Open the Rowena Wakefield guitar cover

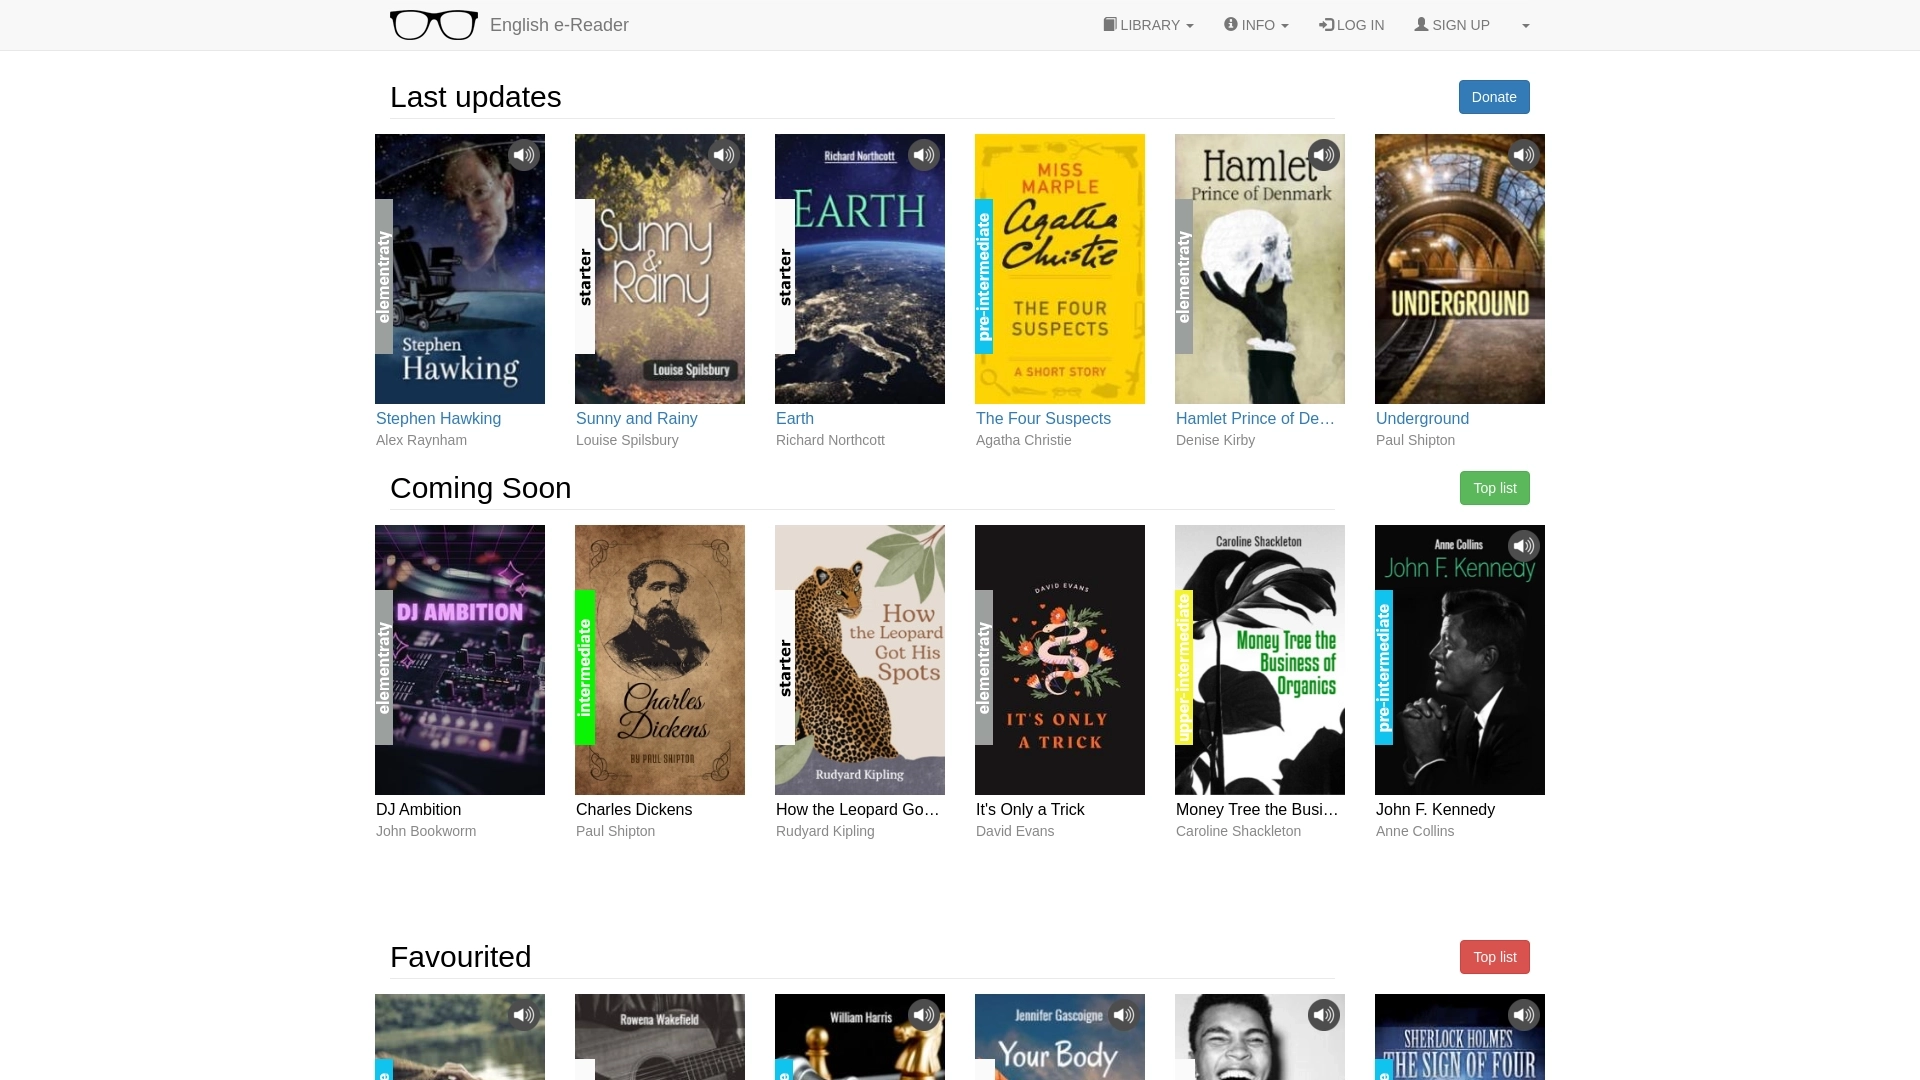660,1037
